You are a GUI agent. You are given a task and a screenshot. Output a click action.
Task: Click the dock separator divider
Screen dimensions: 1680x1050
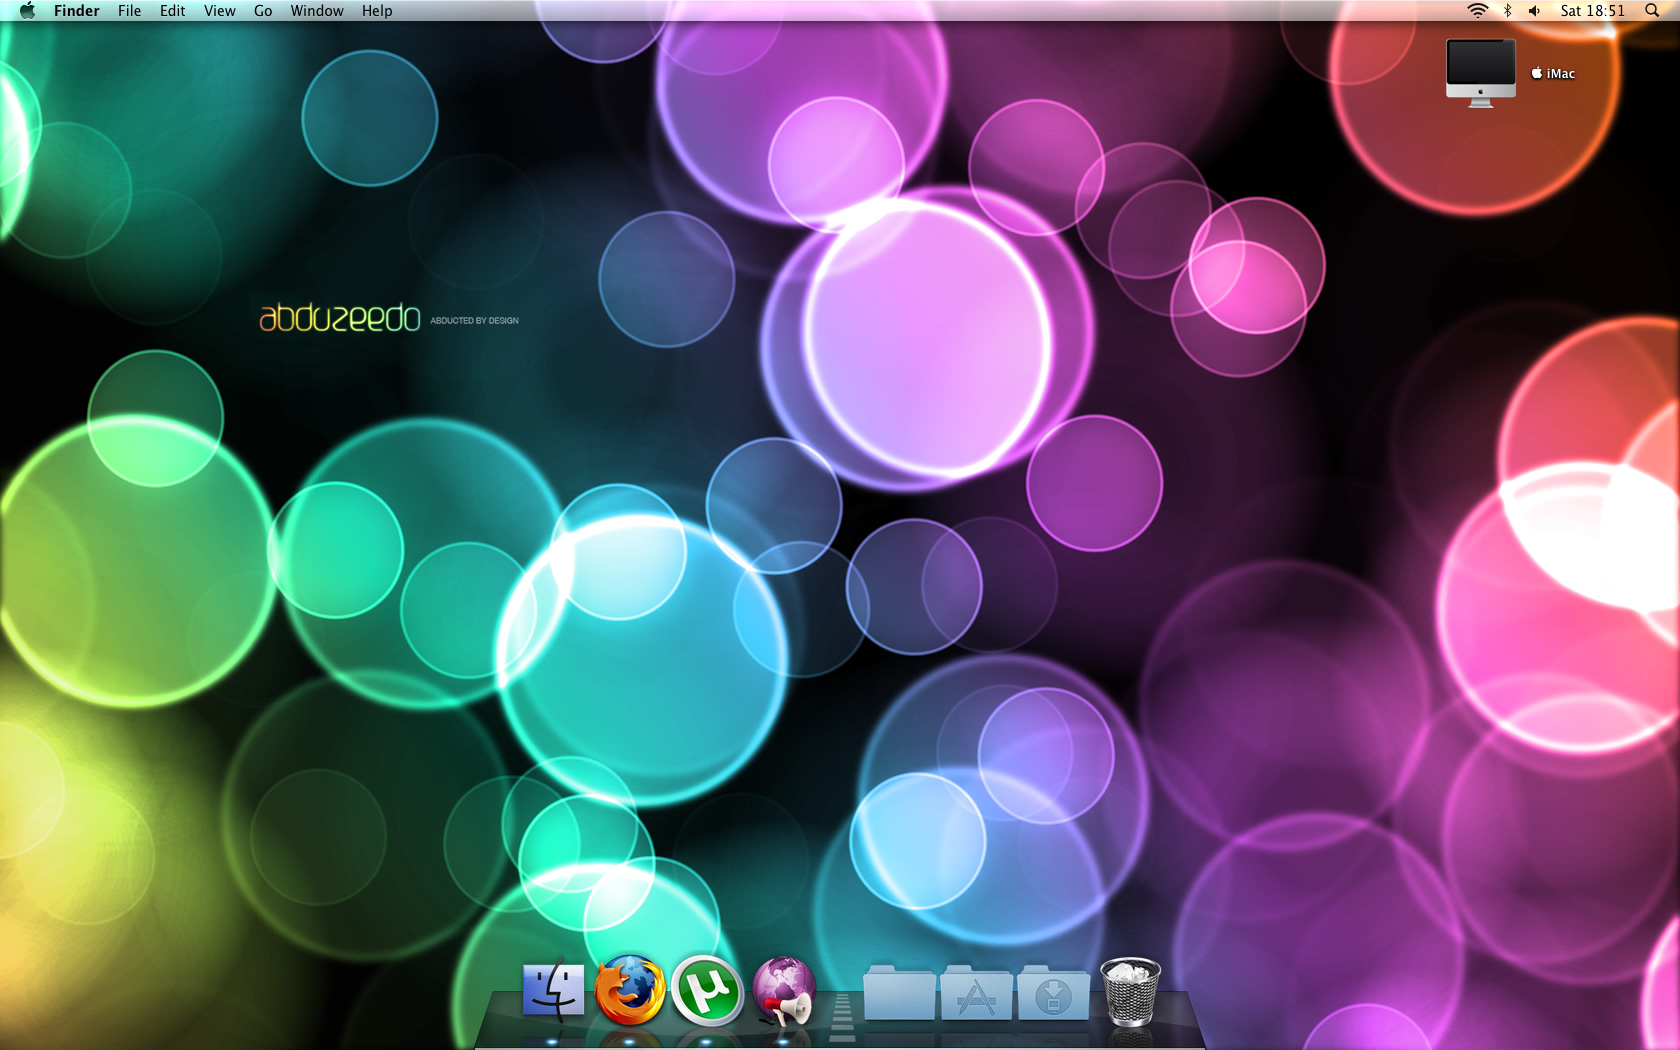pos(842,1015)
